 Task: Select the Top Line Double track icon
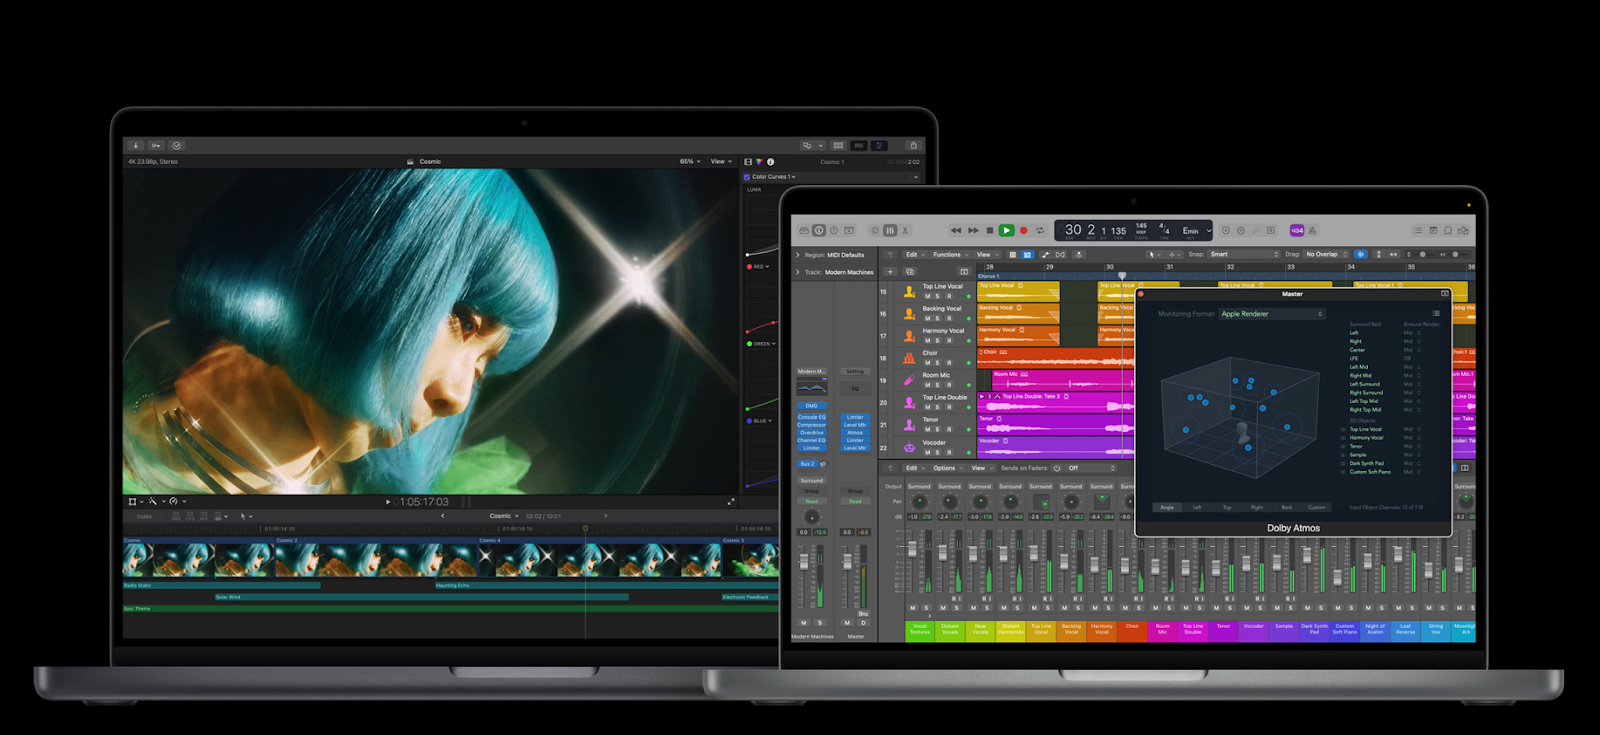pos(909,402)
